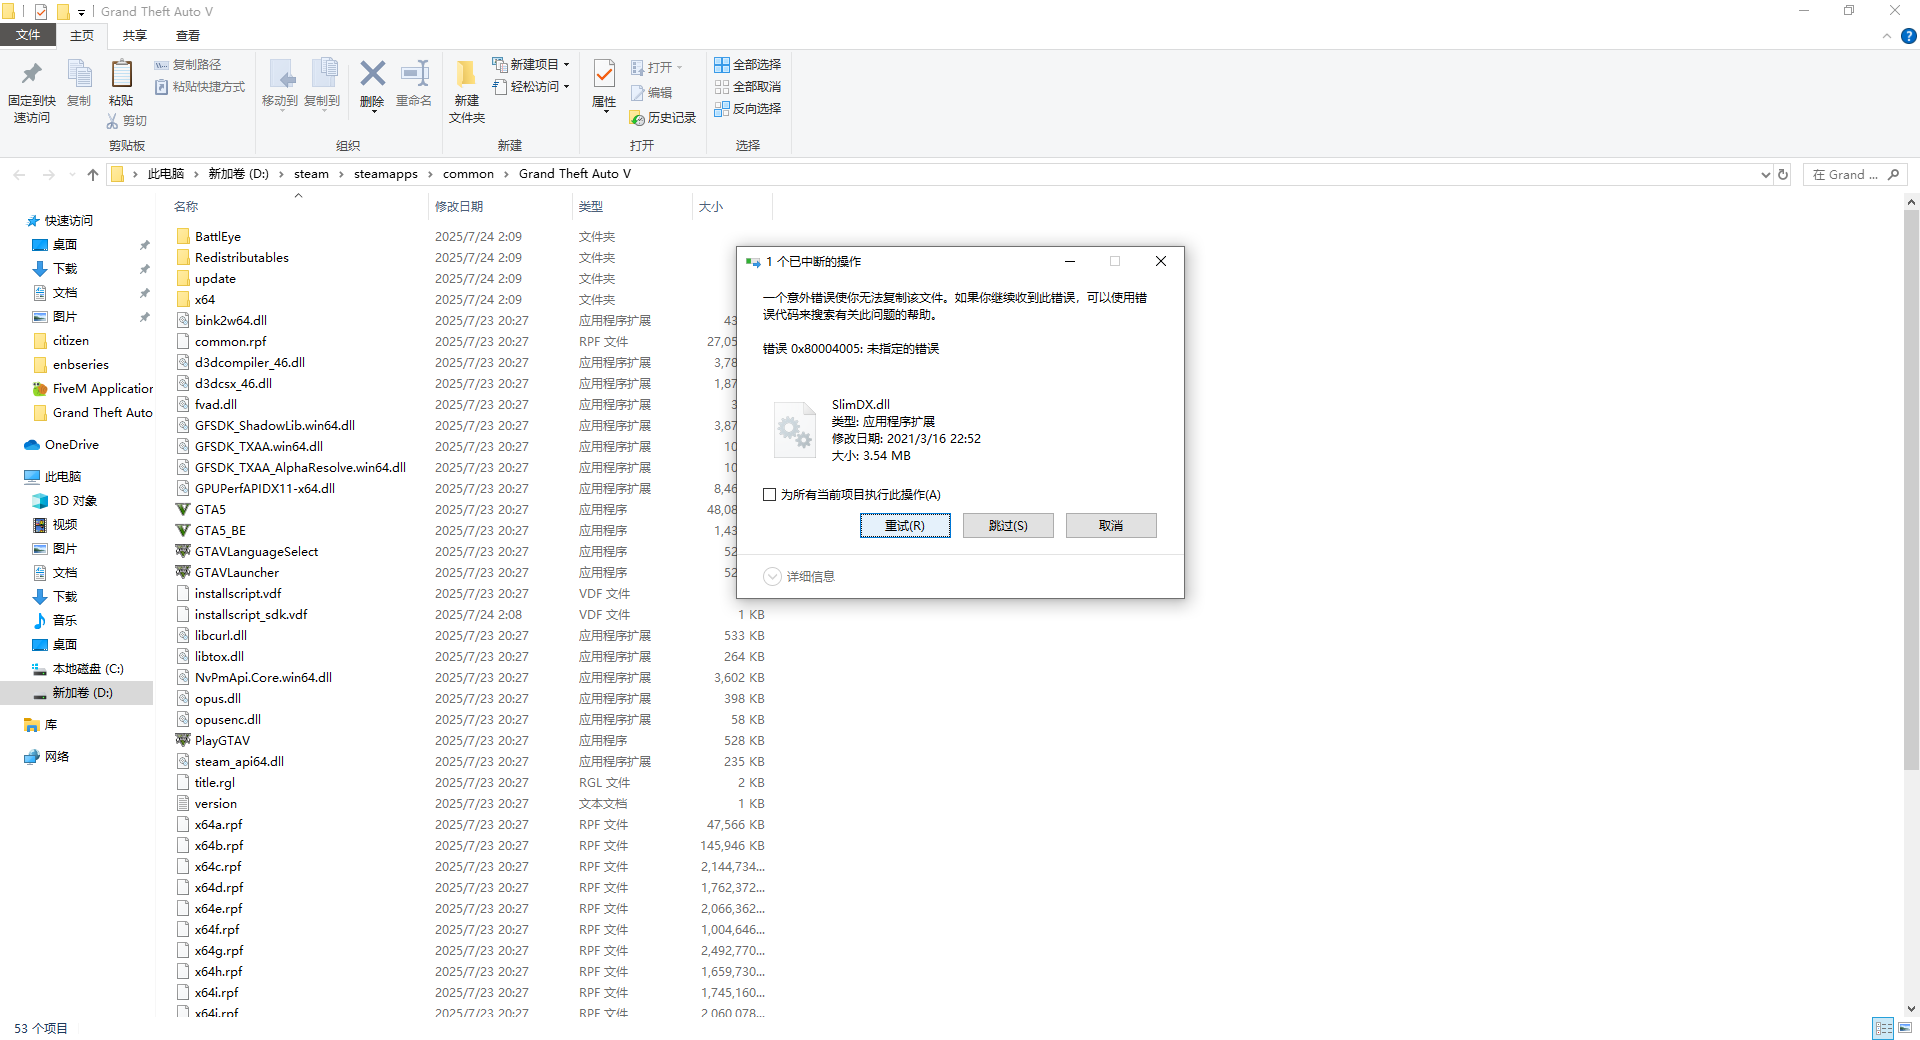Click the common breadcrumb segment
Screen dimensions: 1920x1040
tap(468, 174)
